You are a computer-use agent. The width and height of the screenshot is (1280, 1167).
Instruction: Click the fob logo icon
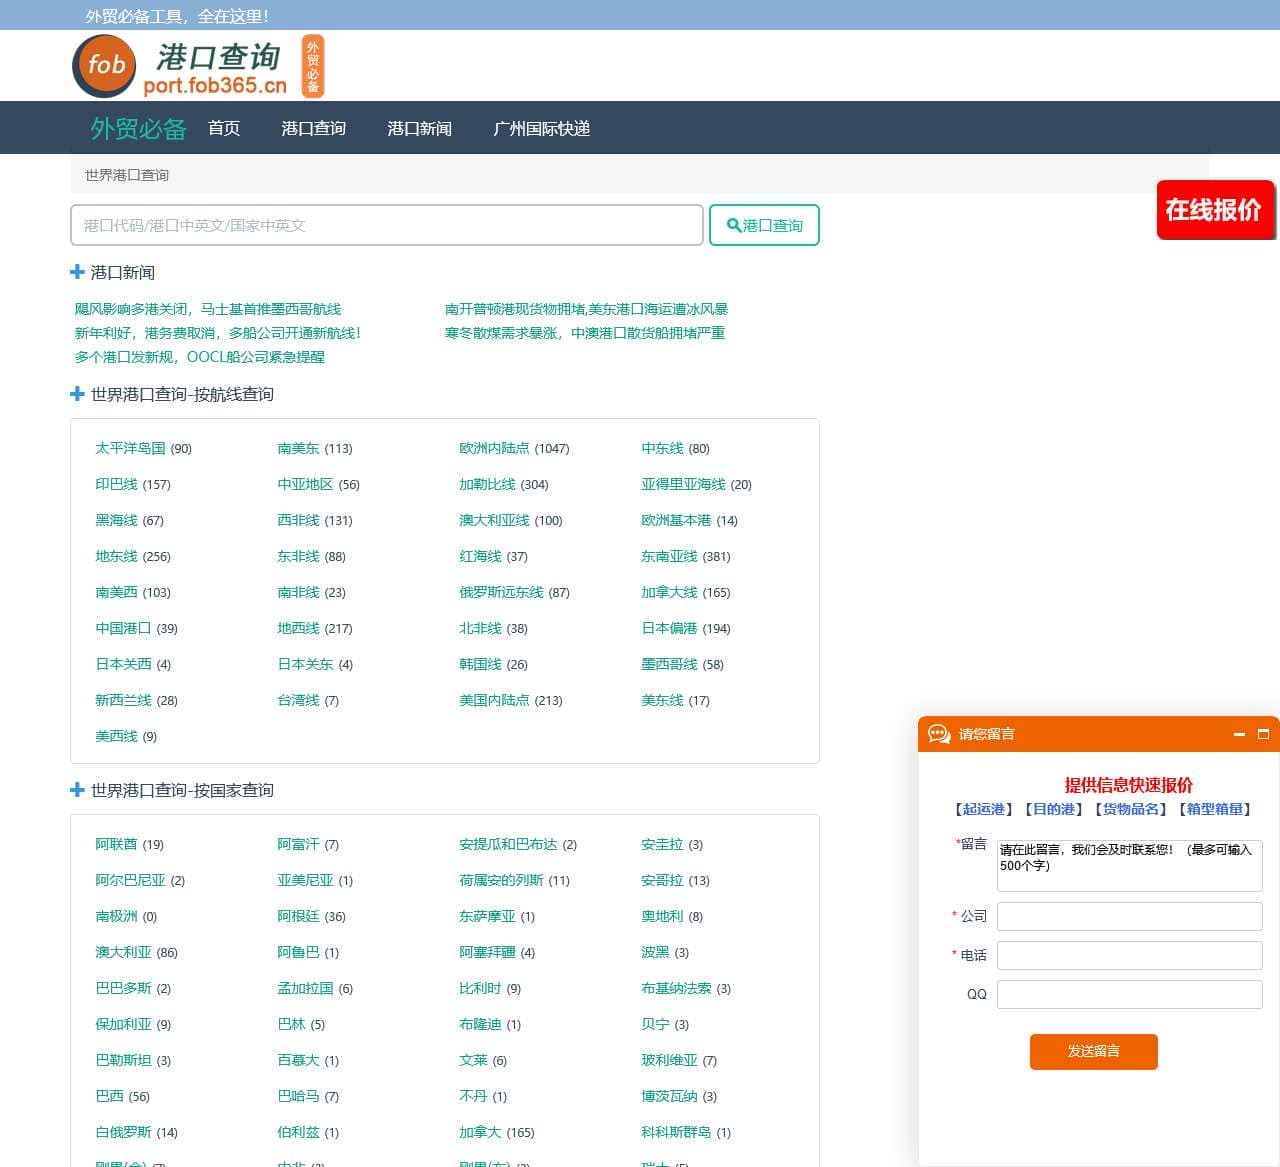coord(104,66)
